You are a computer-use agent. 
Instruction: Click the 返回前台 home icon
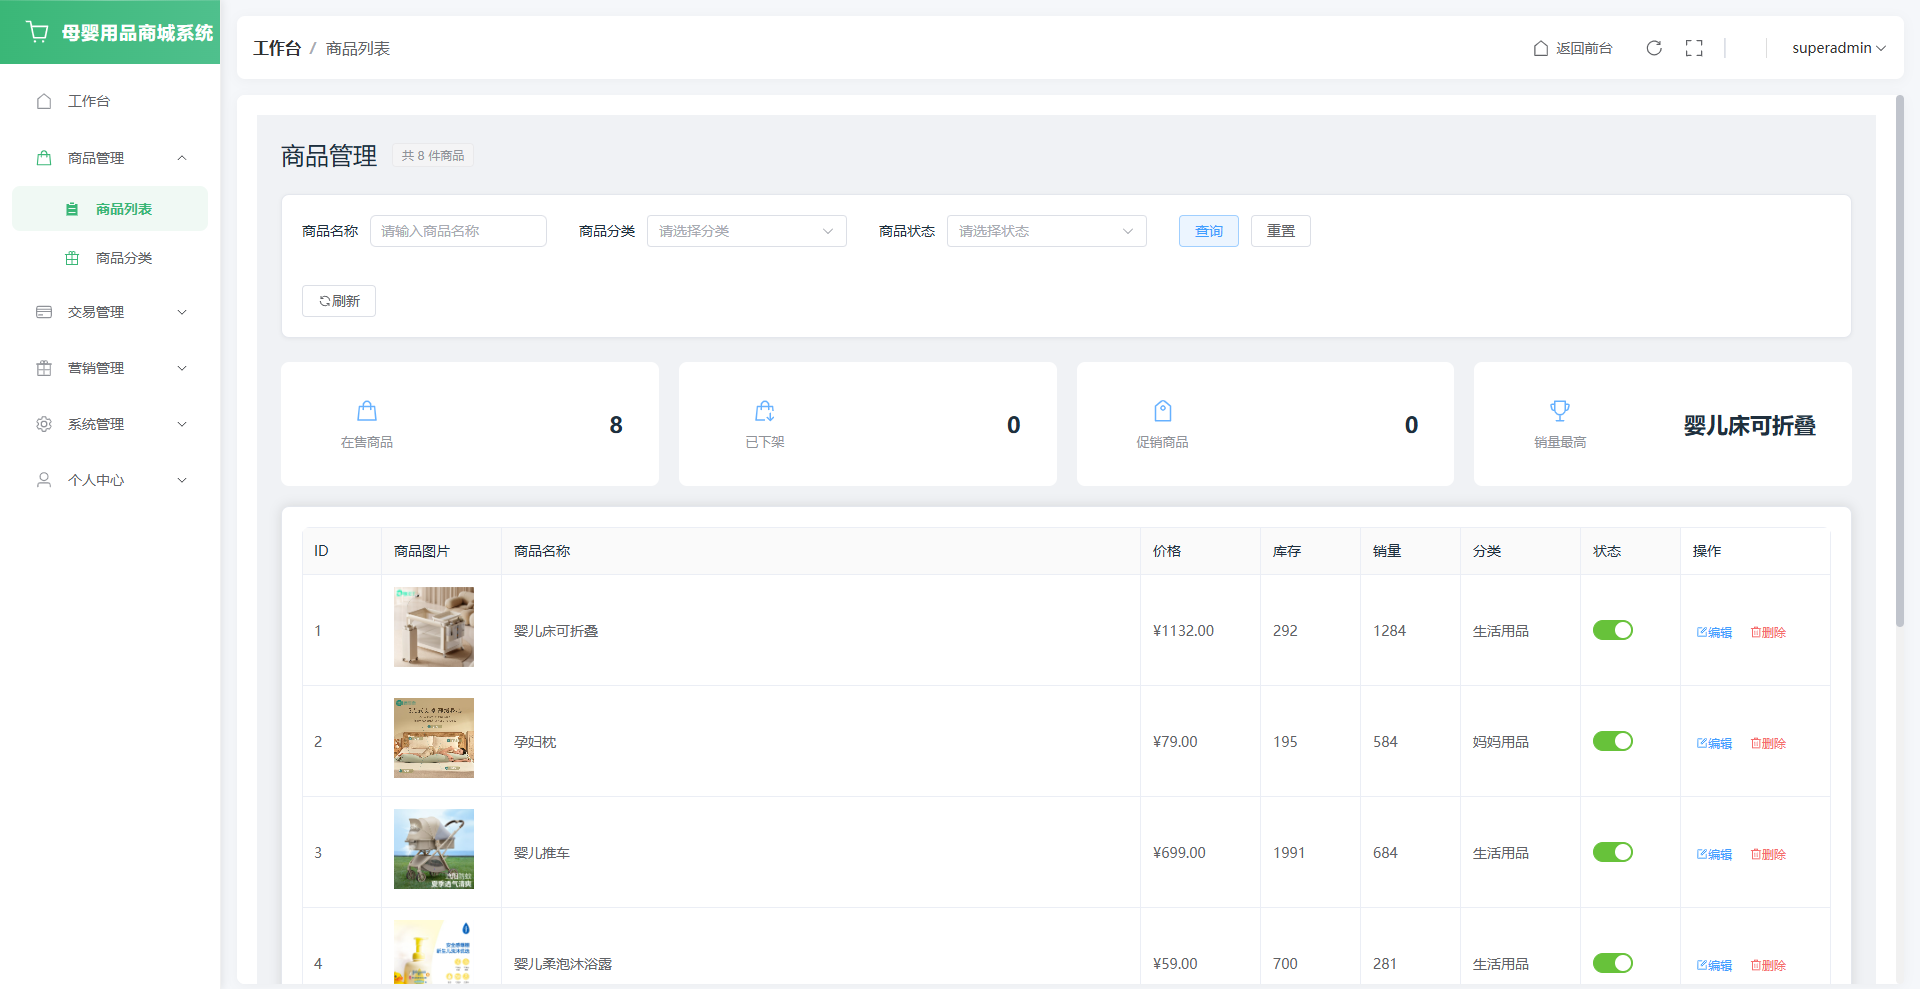tap(1541, 48)
